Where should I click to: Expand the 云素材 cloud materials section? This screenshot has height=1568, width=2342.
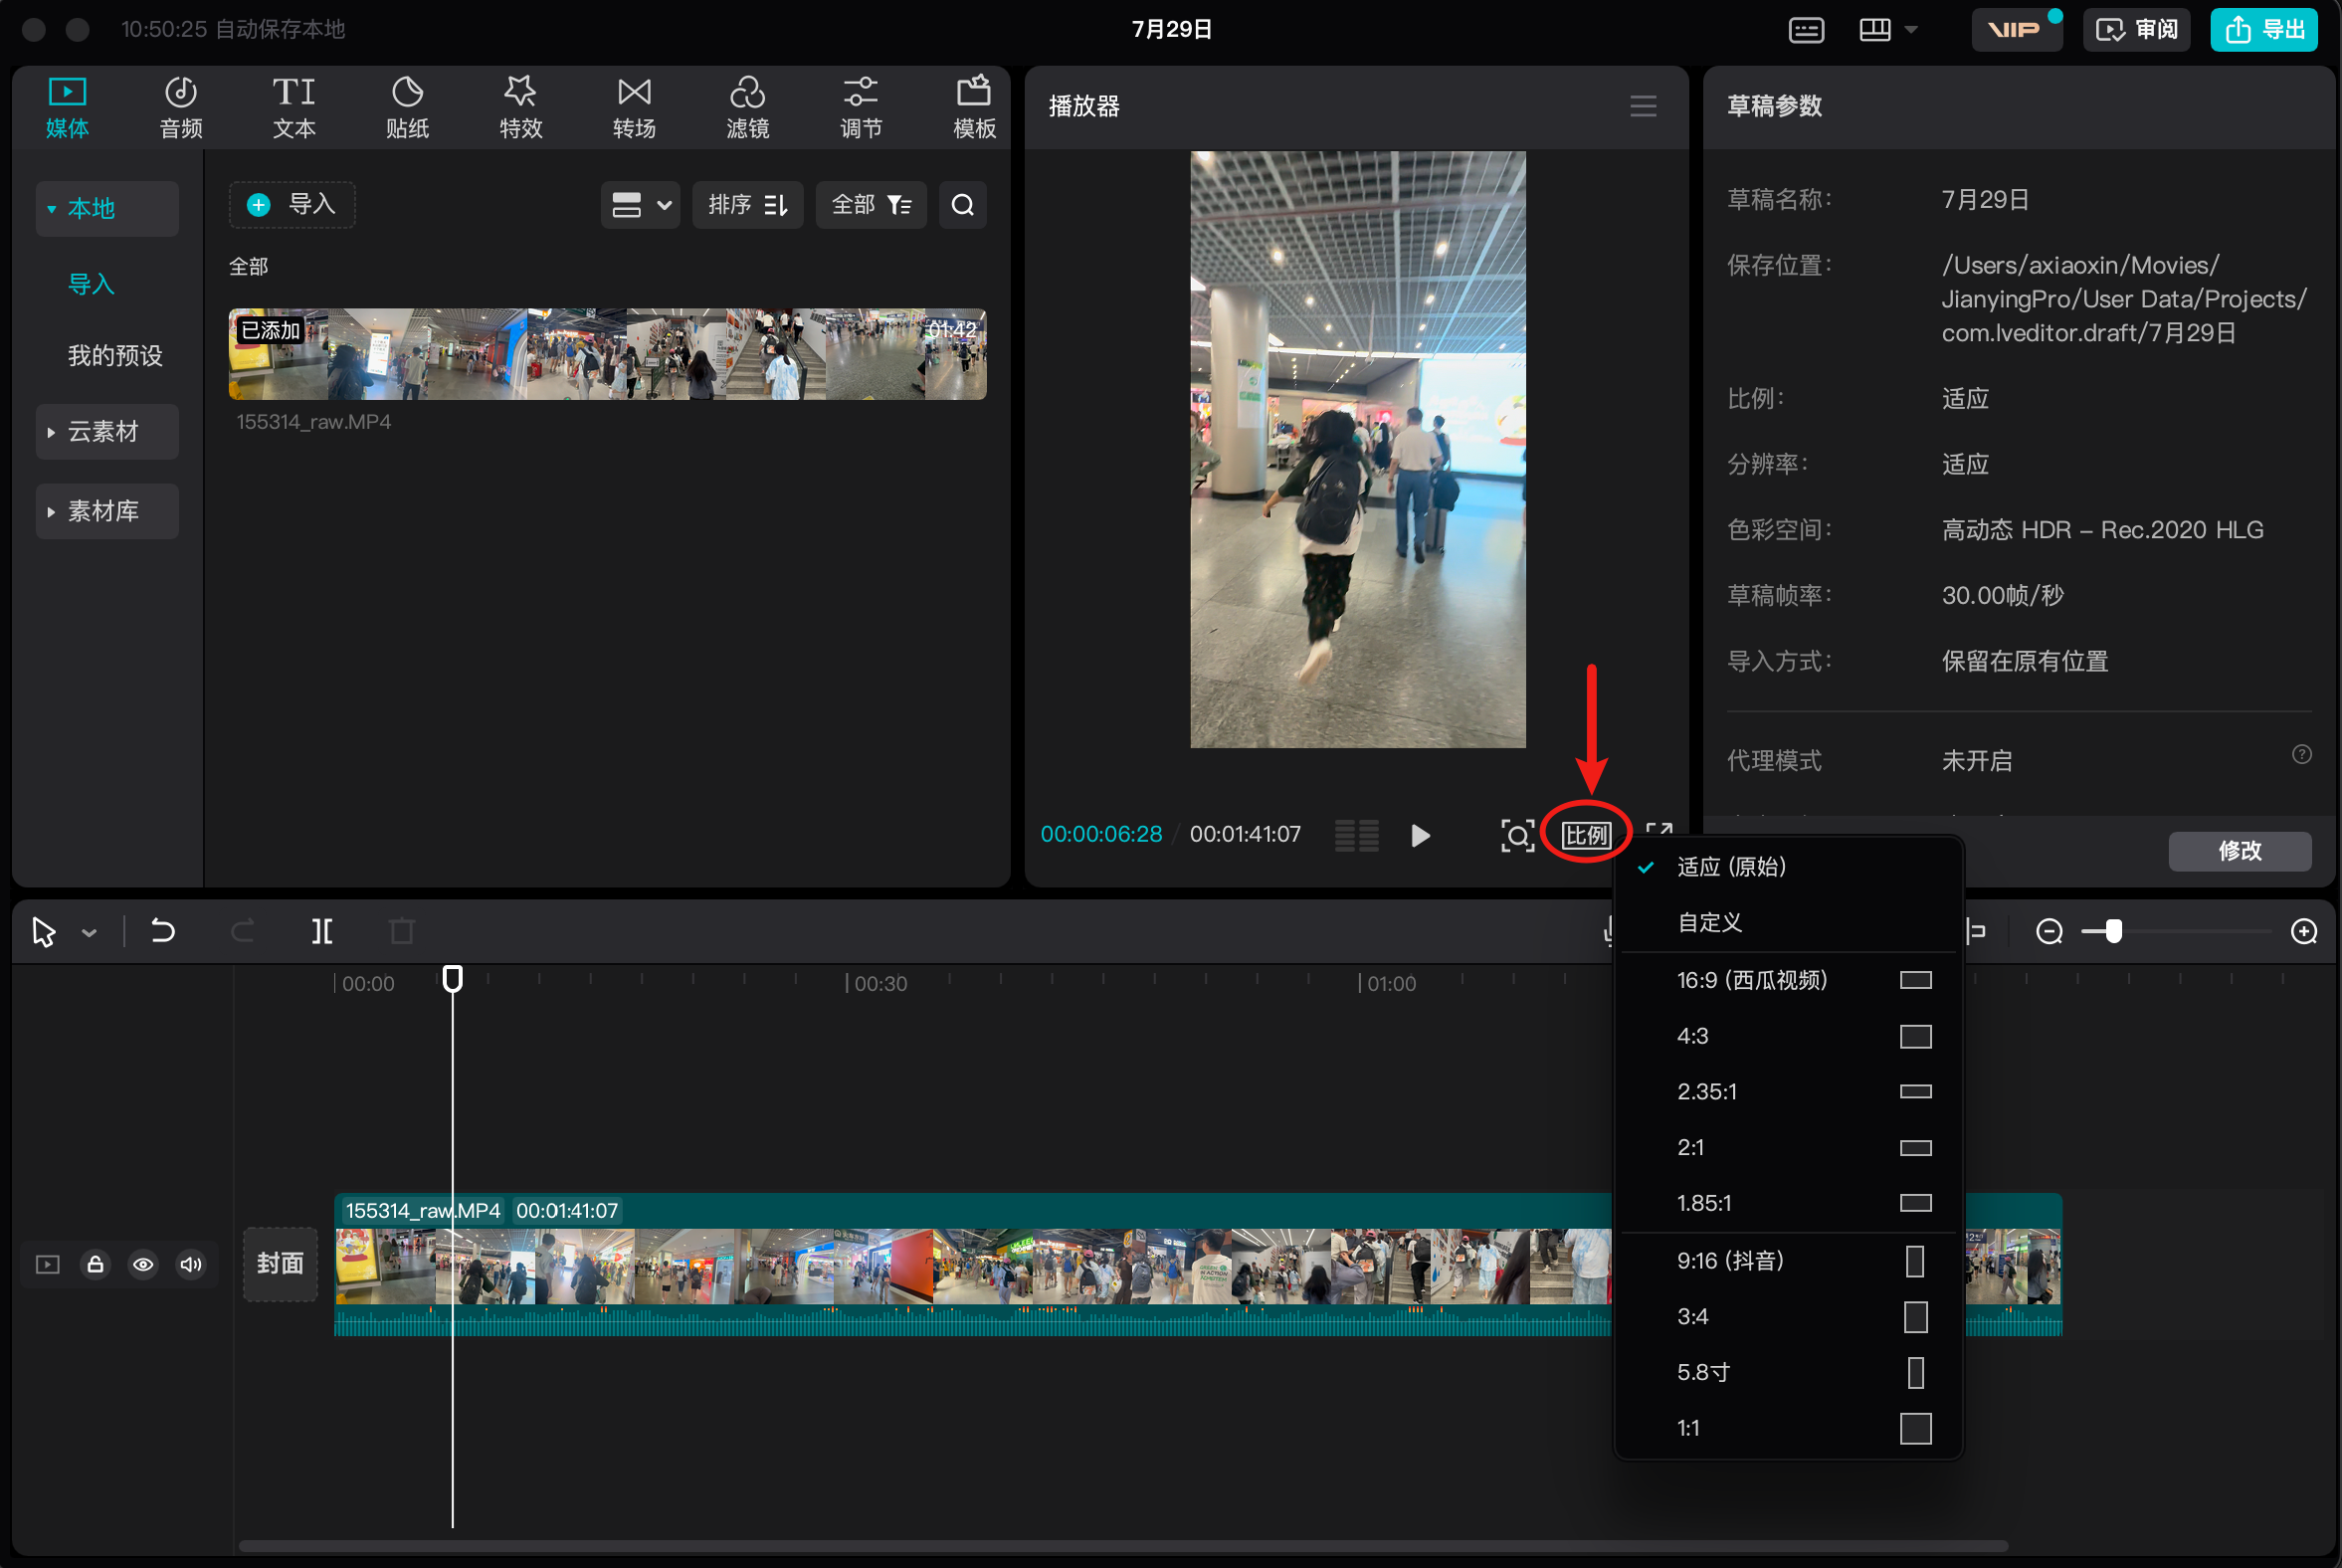tap(107, 431)
